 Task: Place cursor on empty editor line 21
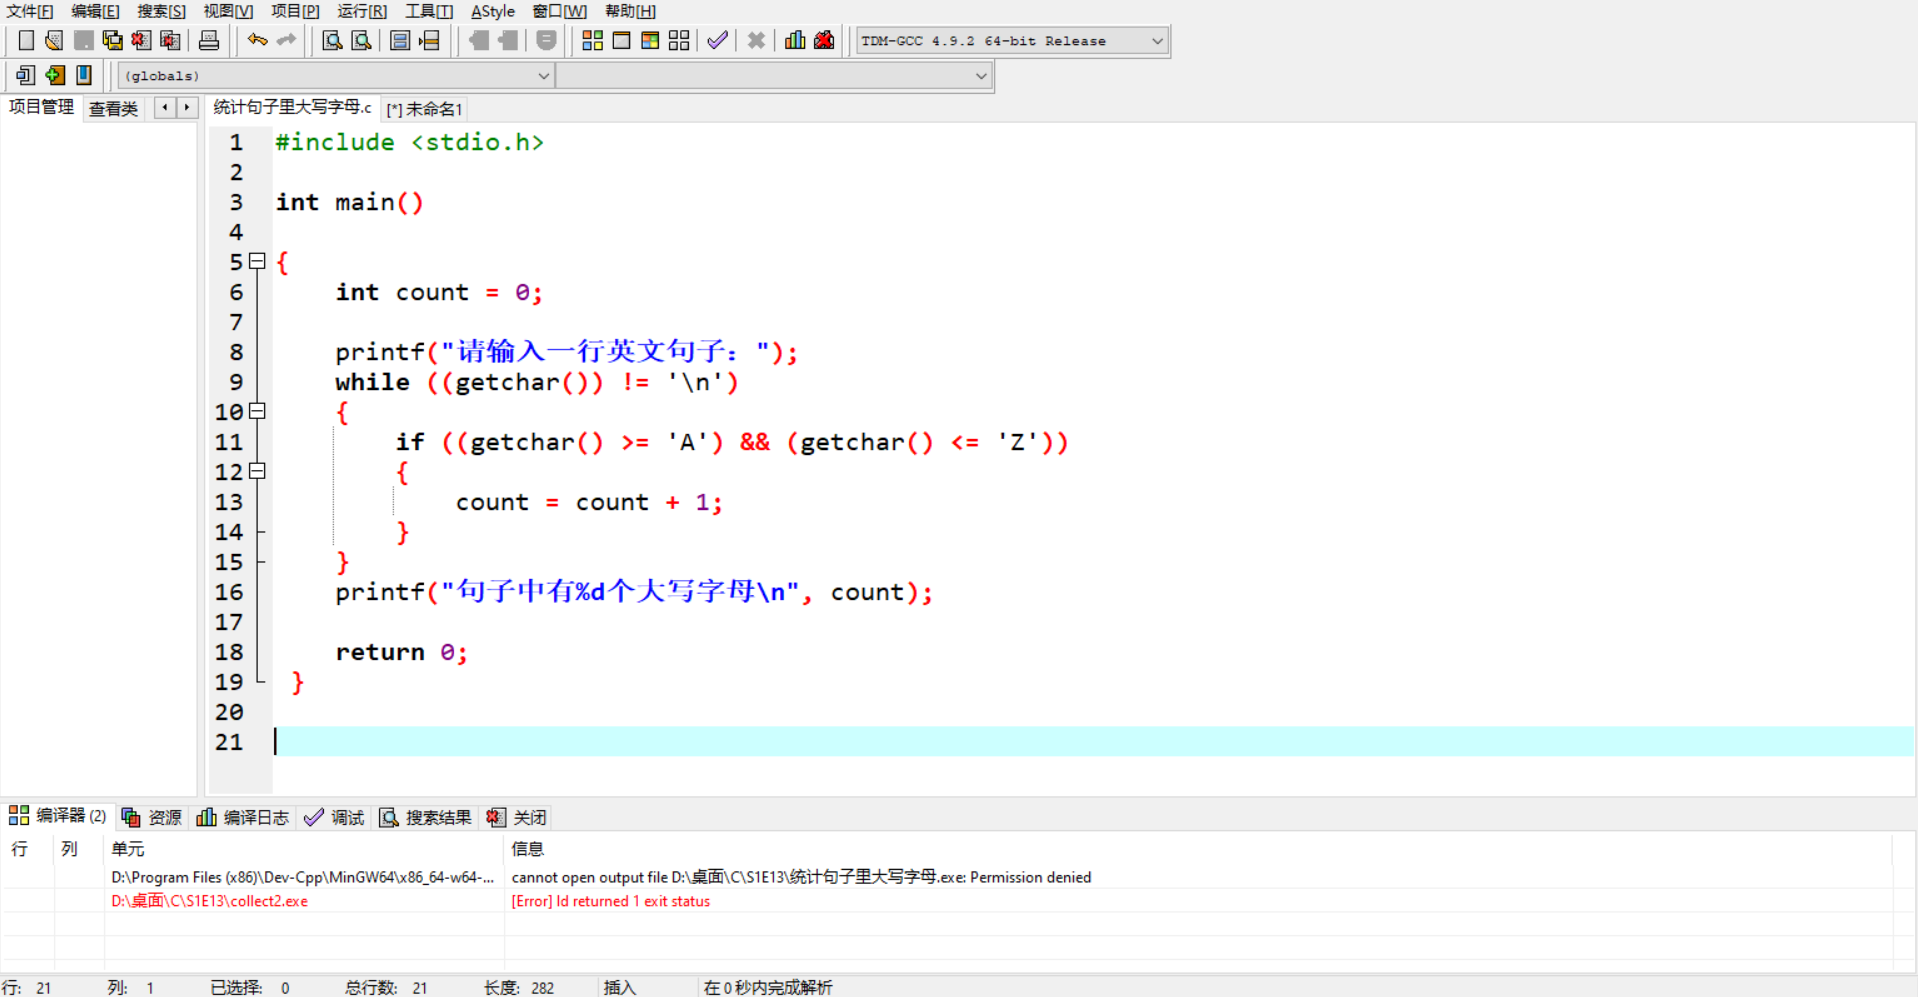pos(1094,741)
